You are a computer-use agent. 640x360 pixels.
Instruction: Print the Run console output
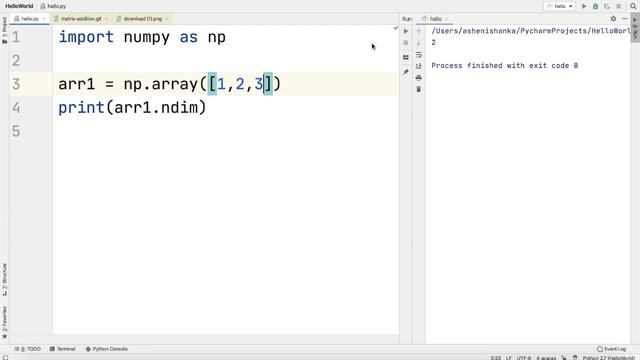(x=419, y=78)
